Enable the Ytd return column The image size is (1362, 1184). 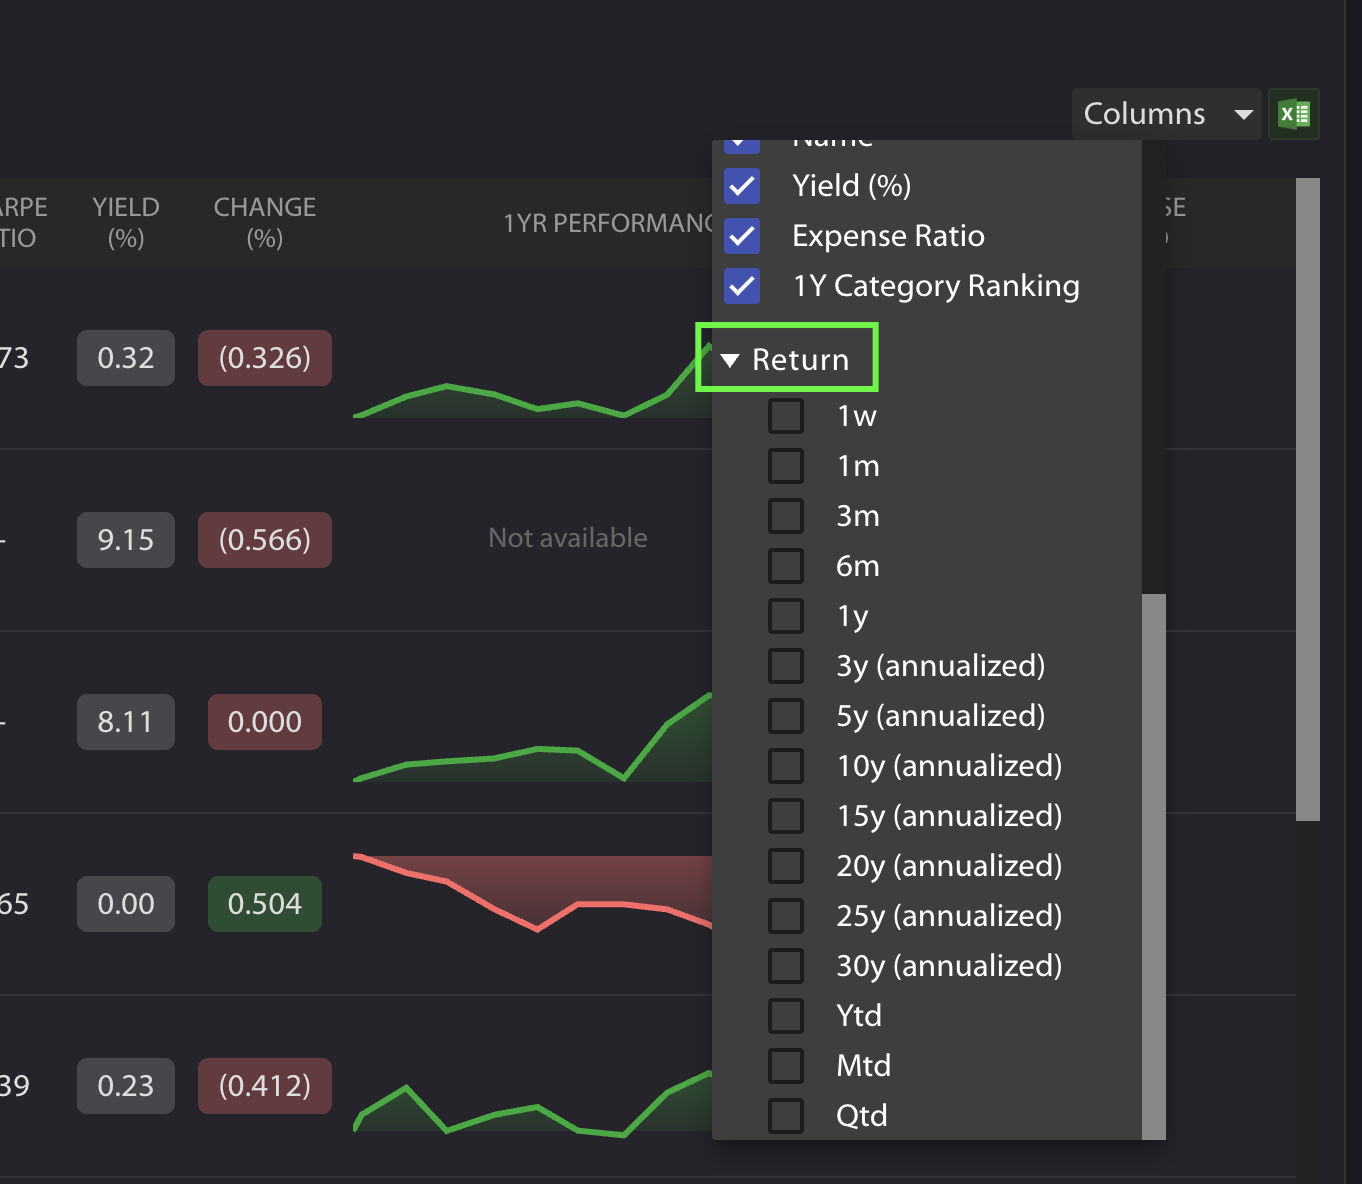tap(786, 1016)
